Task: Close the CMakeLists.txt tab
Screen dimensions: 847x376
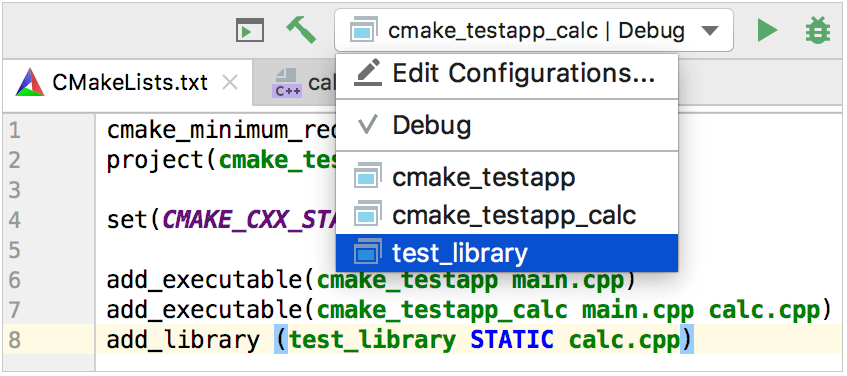Action: pyautogui.click(x=230, y=83)
